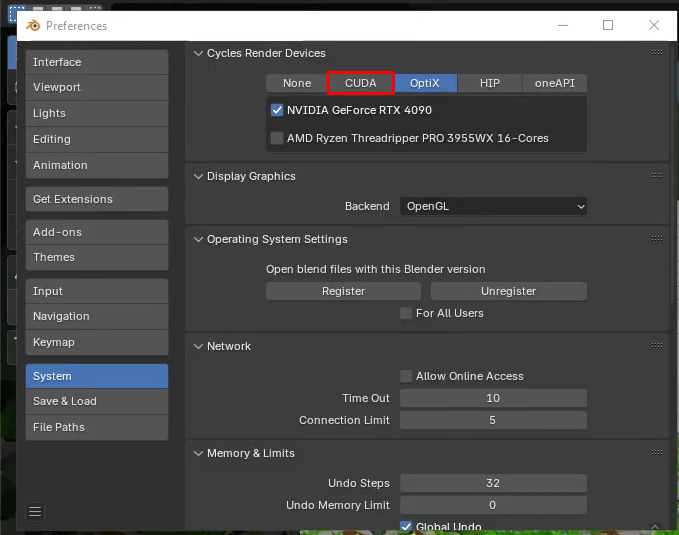
Task: Uncheck NVIDIA GeForce RTX 4090 device
Action: [277, 110]
